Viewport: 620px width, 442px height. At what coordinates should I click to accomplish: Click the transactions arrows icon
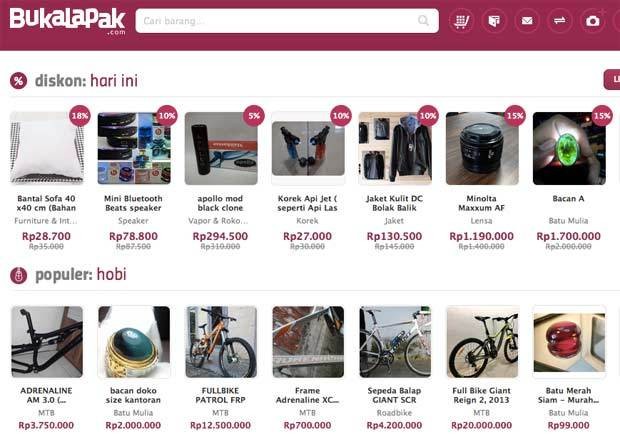560,21
